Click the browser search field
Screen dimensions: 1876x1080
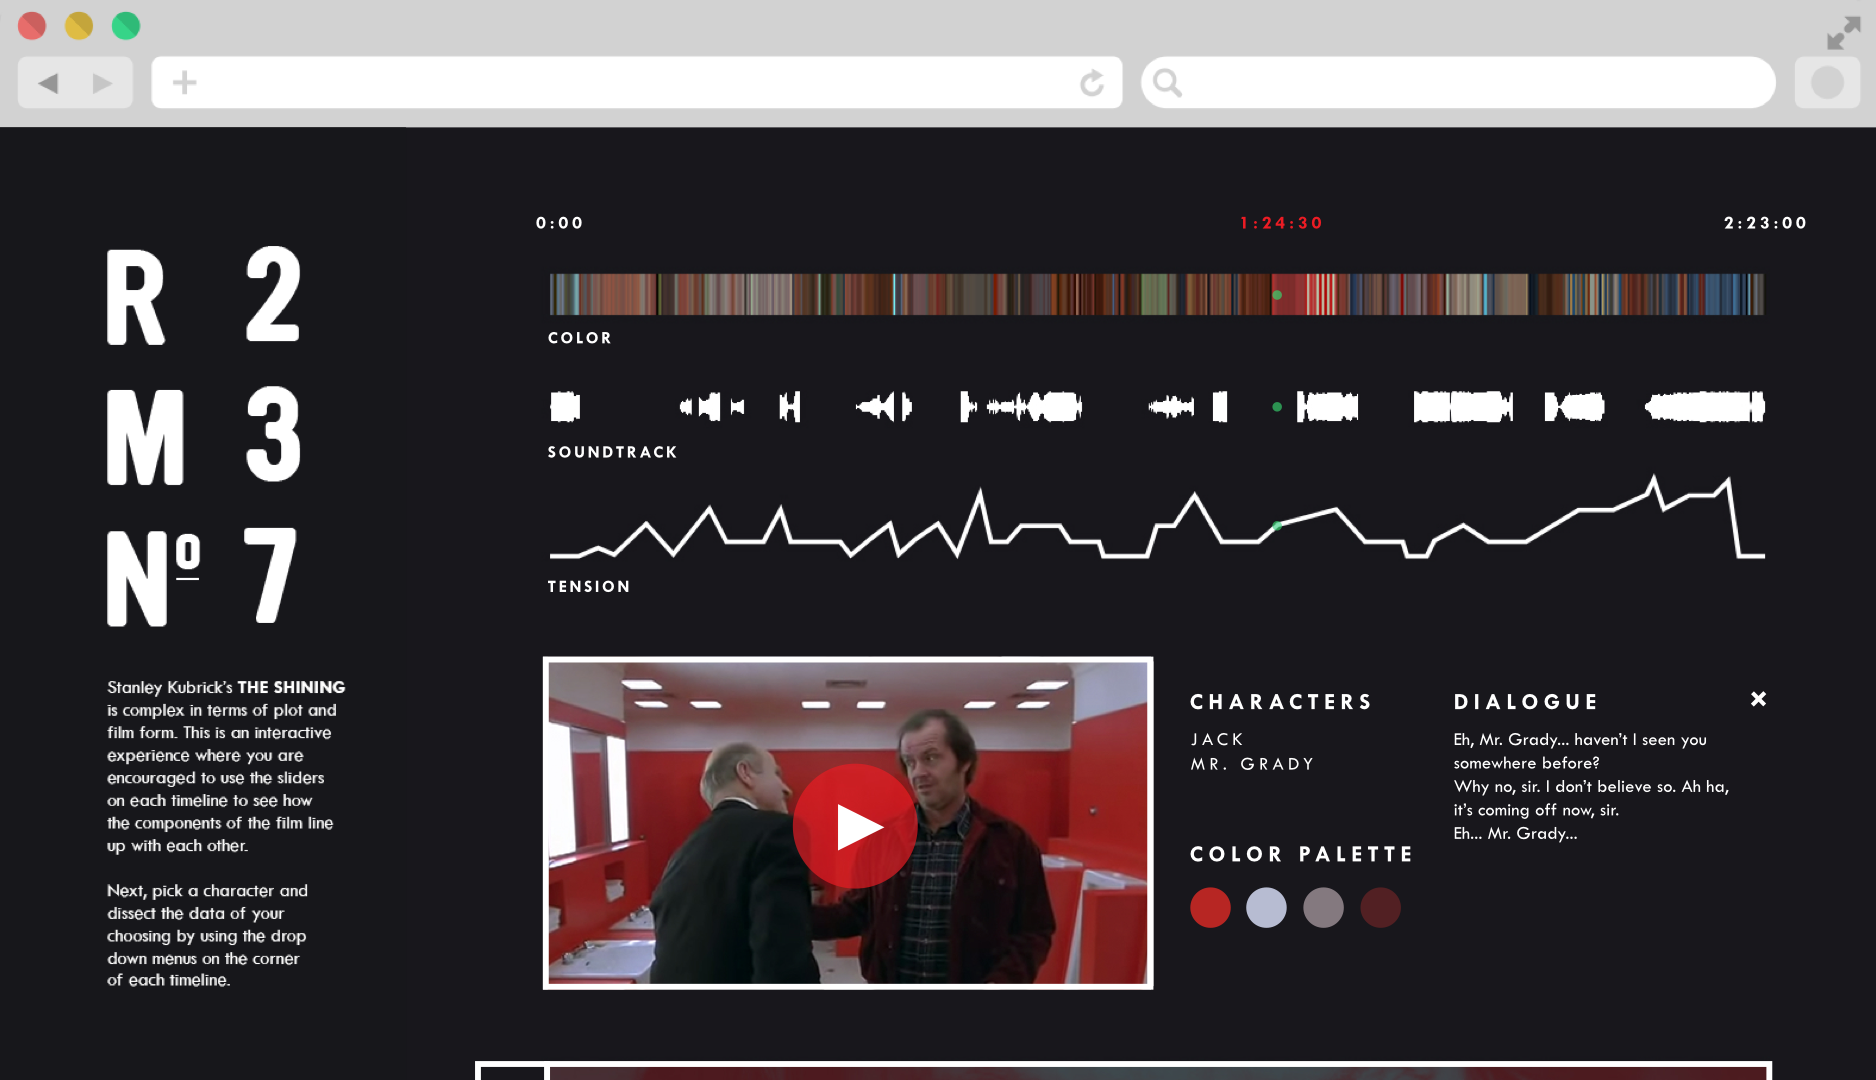point(1458,82)
